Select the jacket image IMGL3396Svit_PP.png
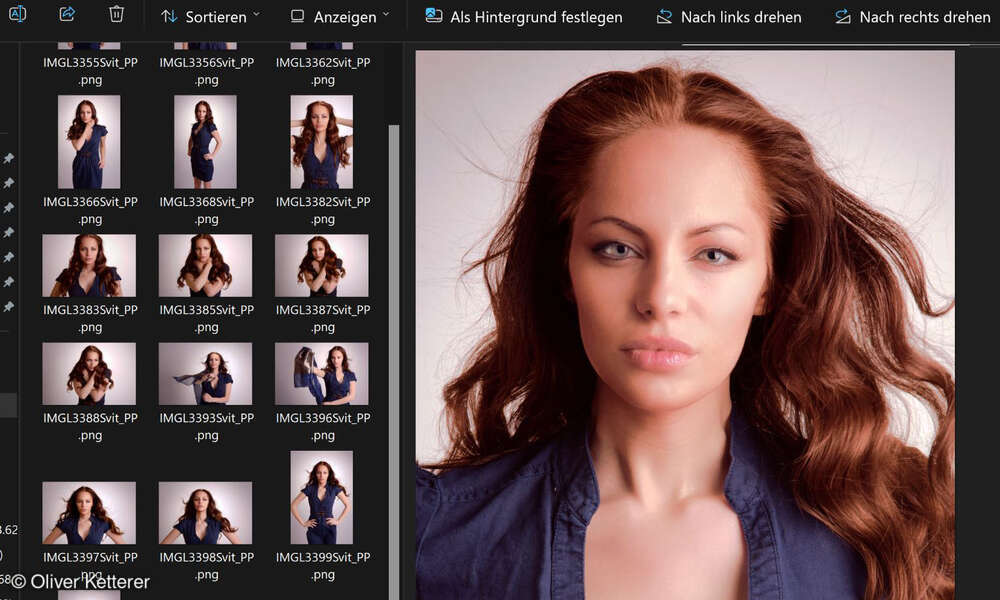The width and height of the screenshot is (1000, 600). [x=321, y=373]
